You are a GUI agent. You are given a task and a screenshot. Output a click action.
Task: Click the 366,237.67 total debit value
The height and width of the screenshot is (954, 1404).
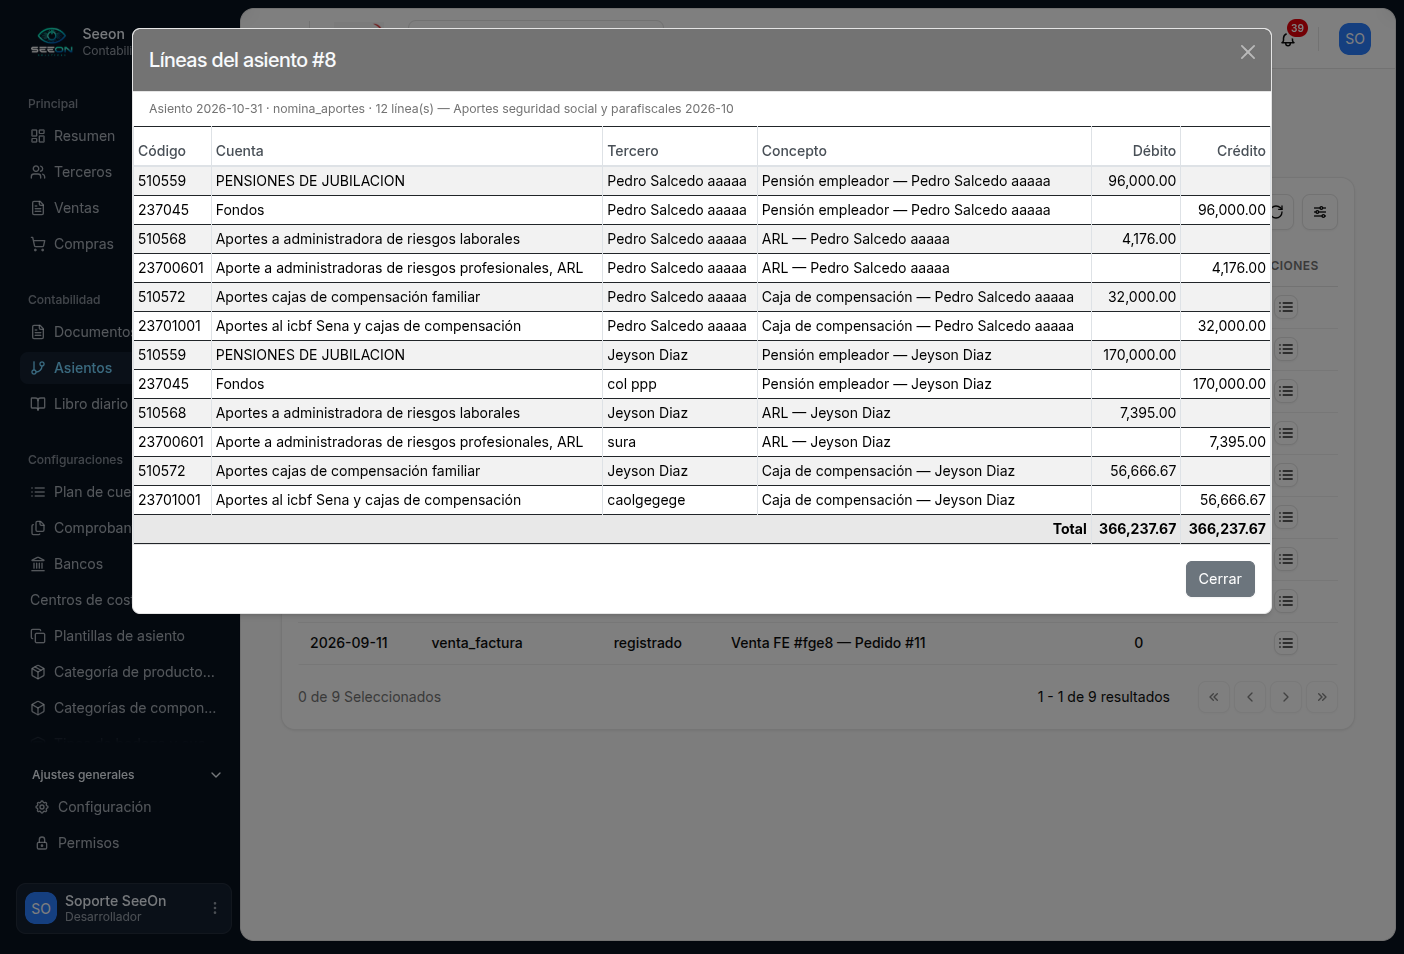tap(1137, 529)
